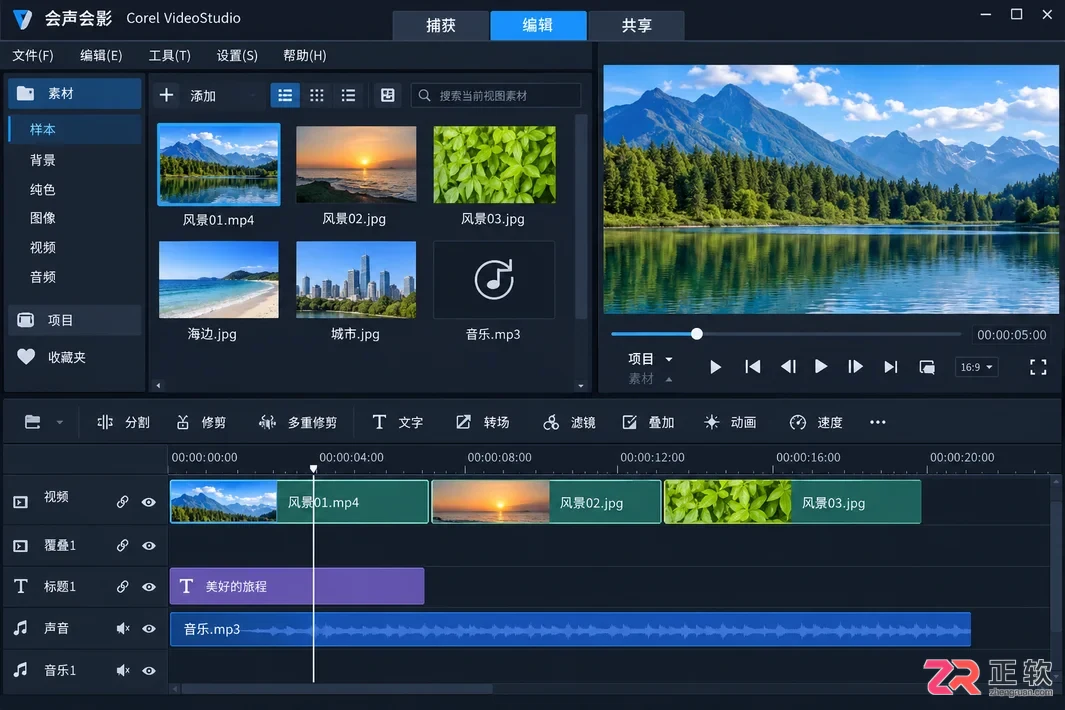Toggle visibility of the 标题1 track

coord(149,587)
